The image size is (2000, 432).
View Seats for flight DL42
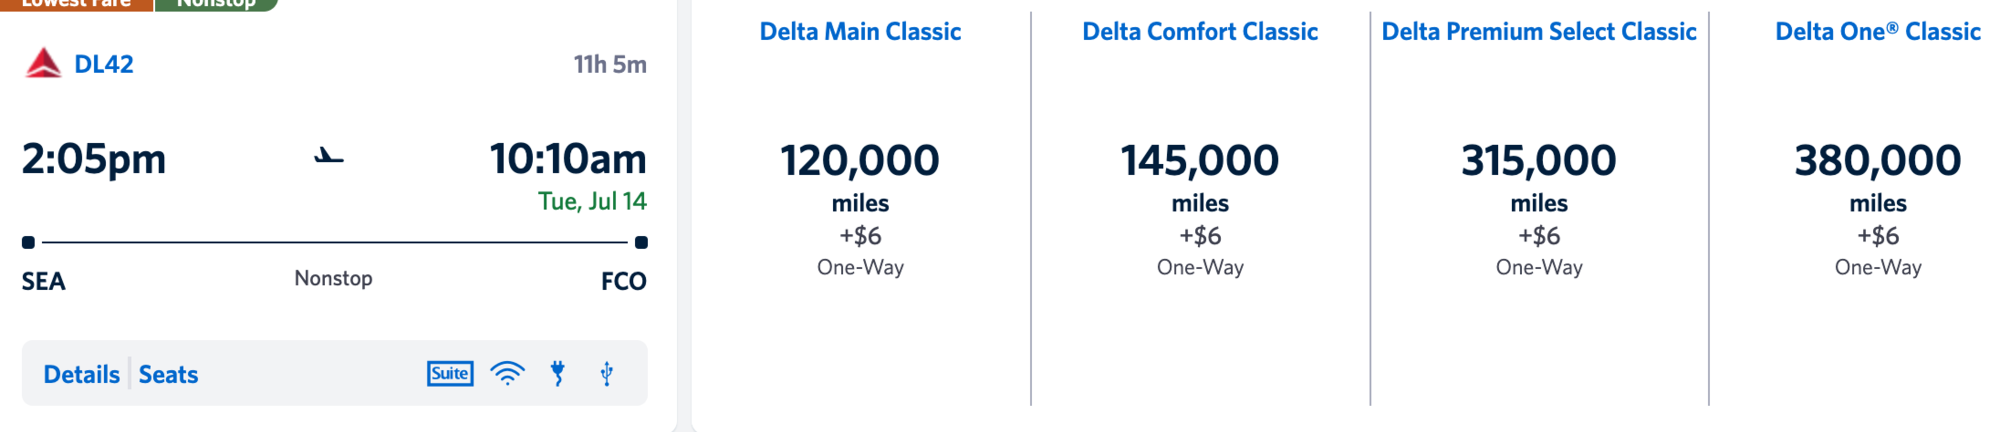coord(168,375)
